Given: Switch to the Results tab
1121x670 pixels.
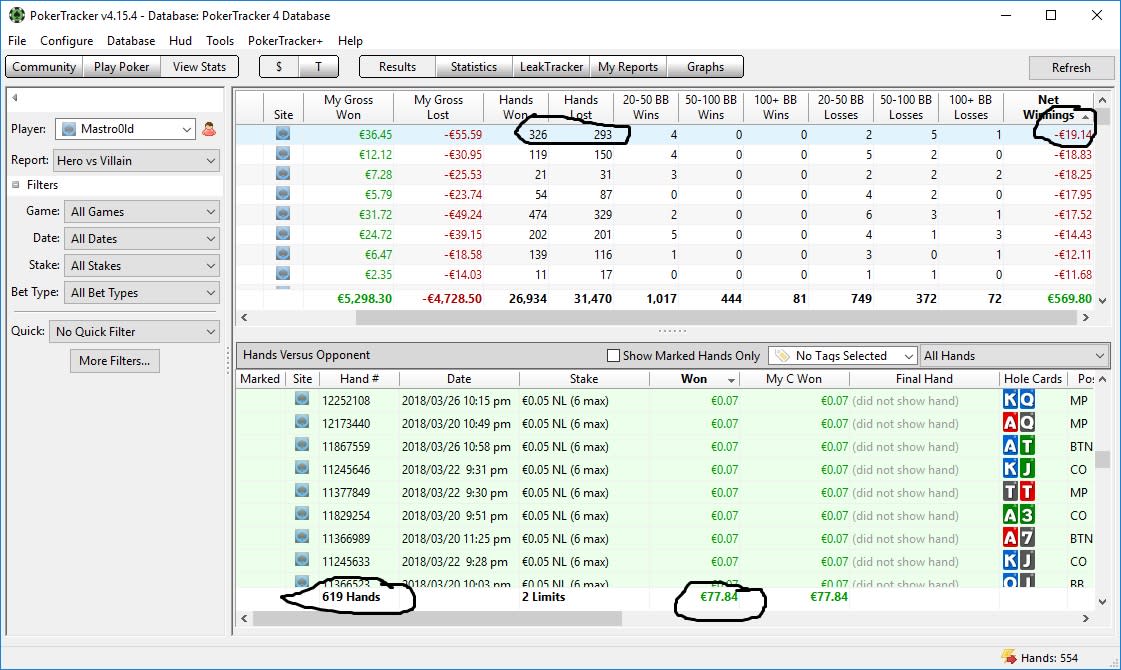Looking at the screenshot, I should 397,66.
